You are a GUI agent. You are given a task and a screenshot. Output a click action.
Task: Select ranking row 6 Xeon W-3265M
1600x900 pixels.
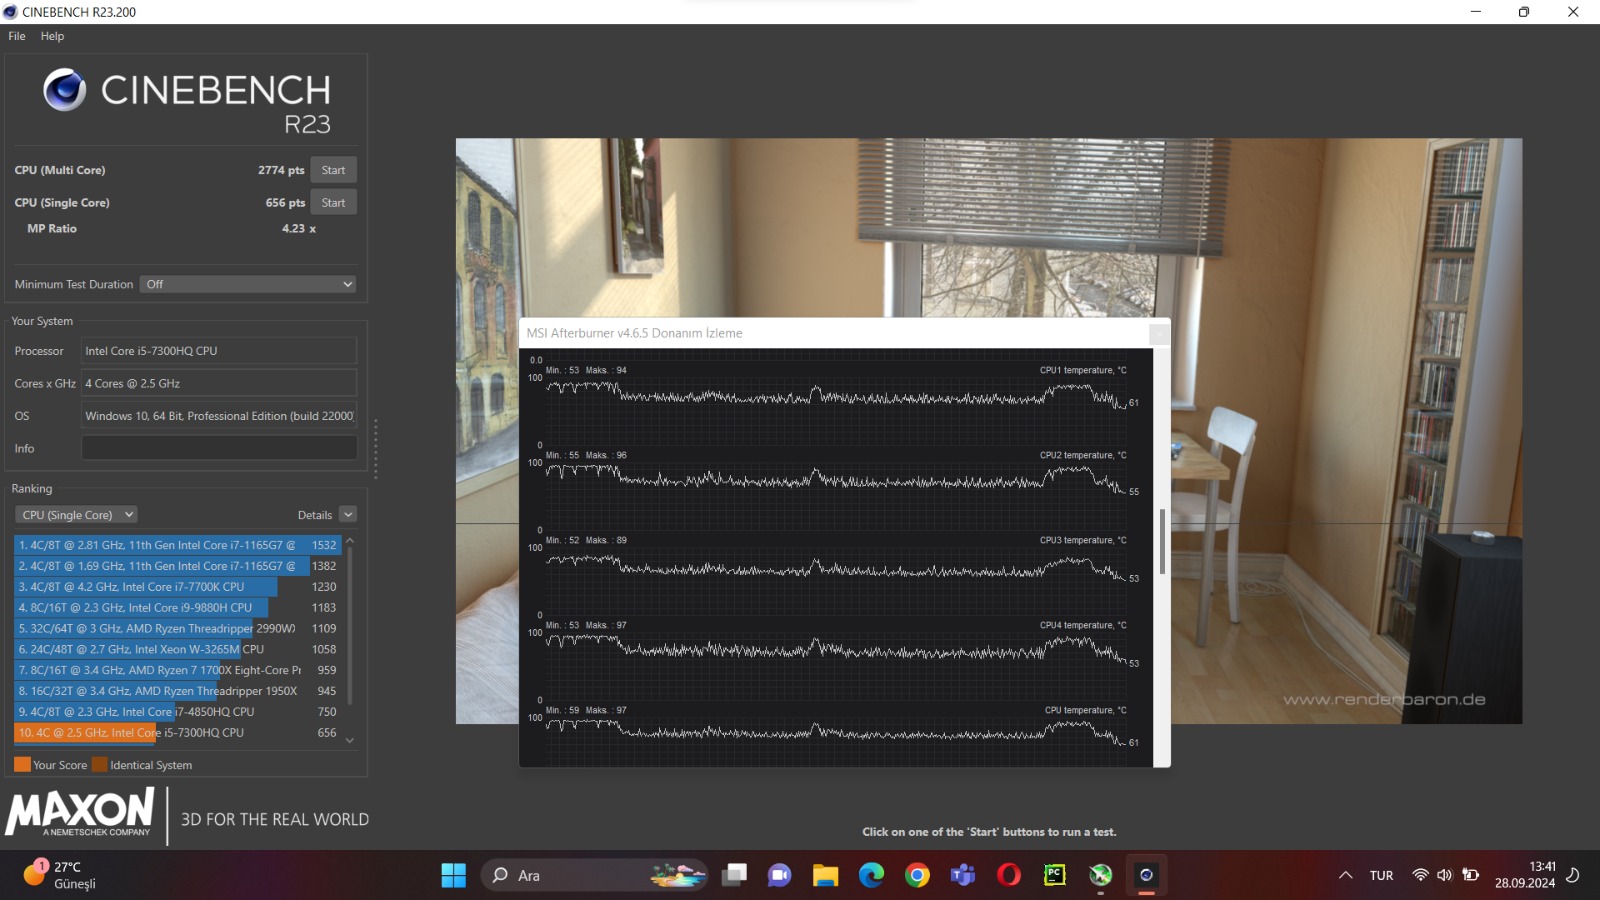[x=178, y=649]
